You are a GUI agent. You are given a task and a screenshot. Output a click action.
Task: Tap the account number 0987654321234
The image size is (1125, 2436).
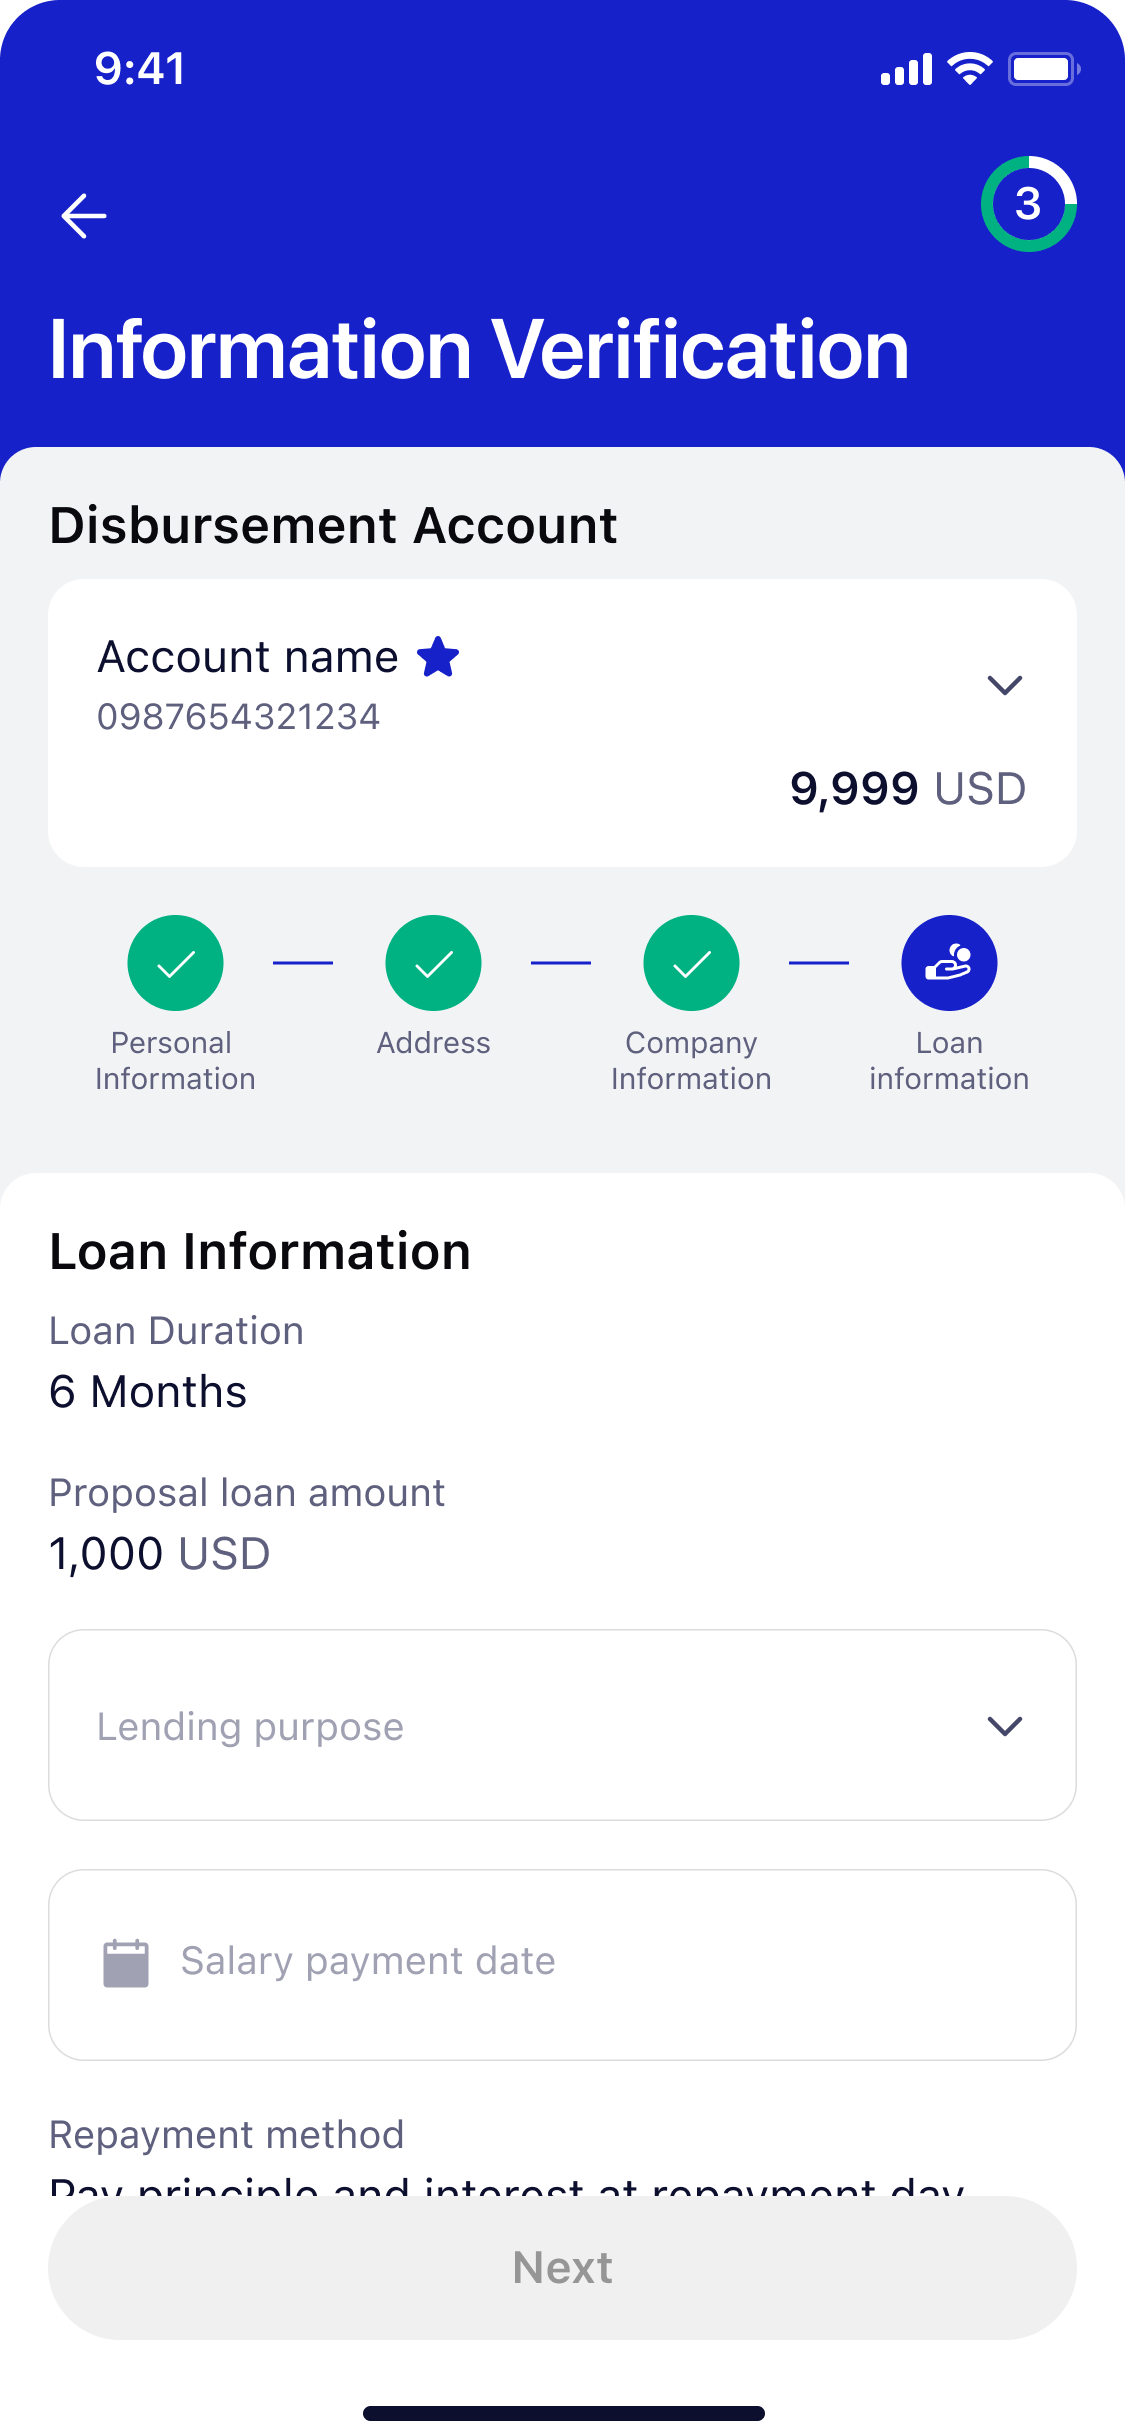click(238, 717)
